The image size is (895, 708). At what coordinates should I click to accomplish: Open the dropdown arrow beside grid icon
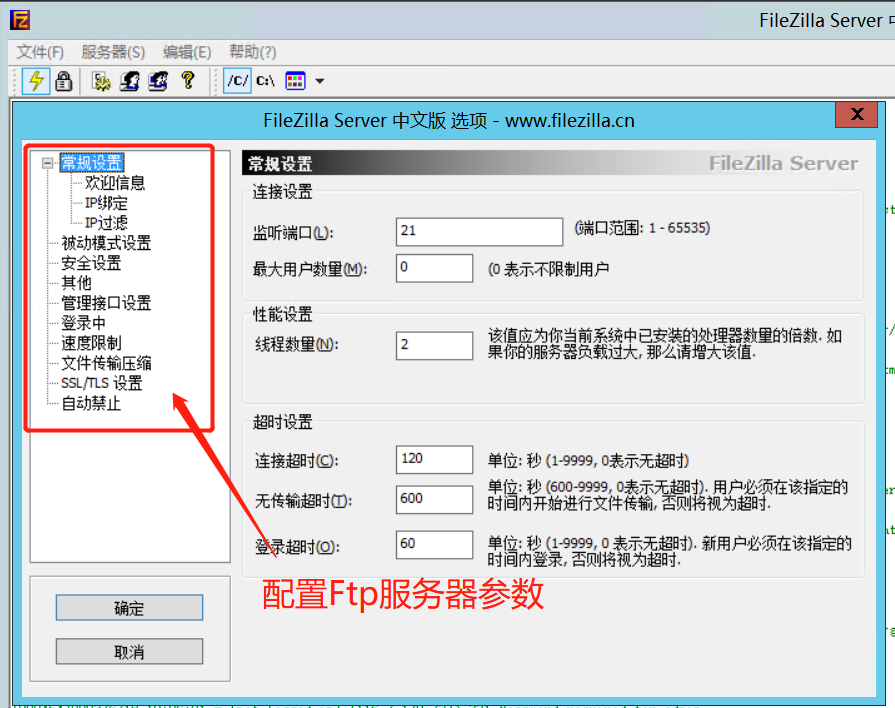320,81
